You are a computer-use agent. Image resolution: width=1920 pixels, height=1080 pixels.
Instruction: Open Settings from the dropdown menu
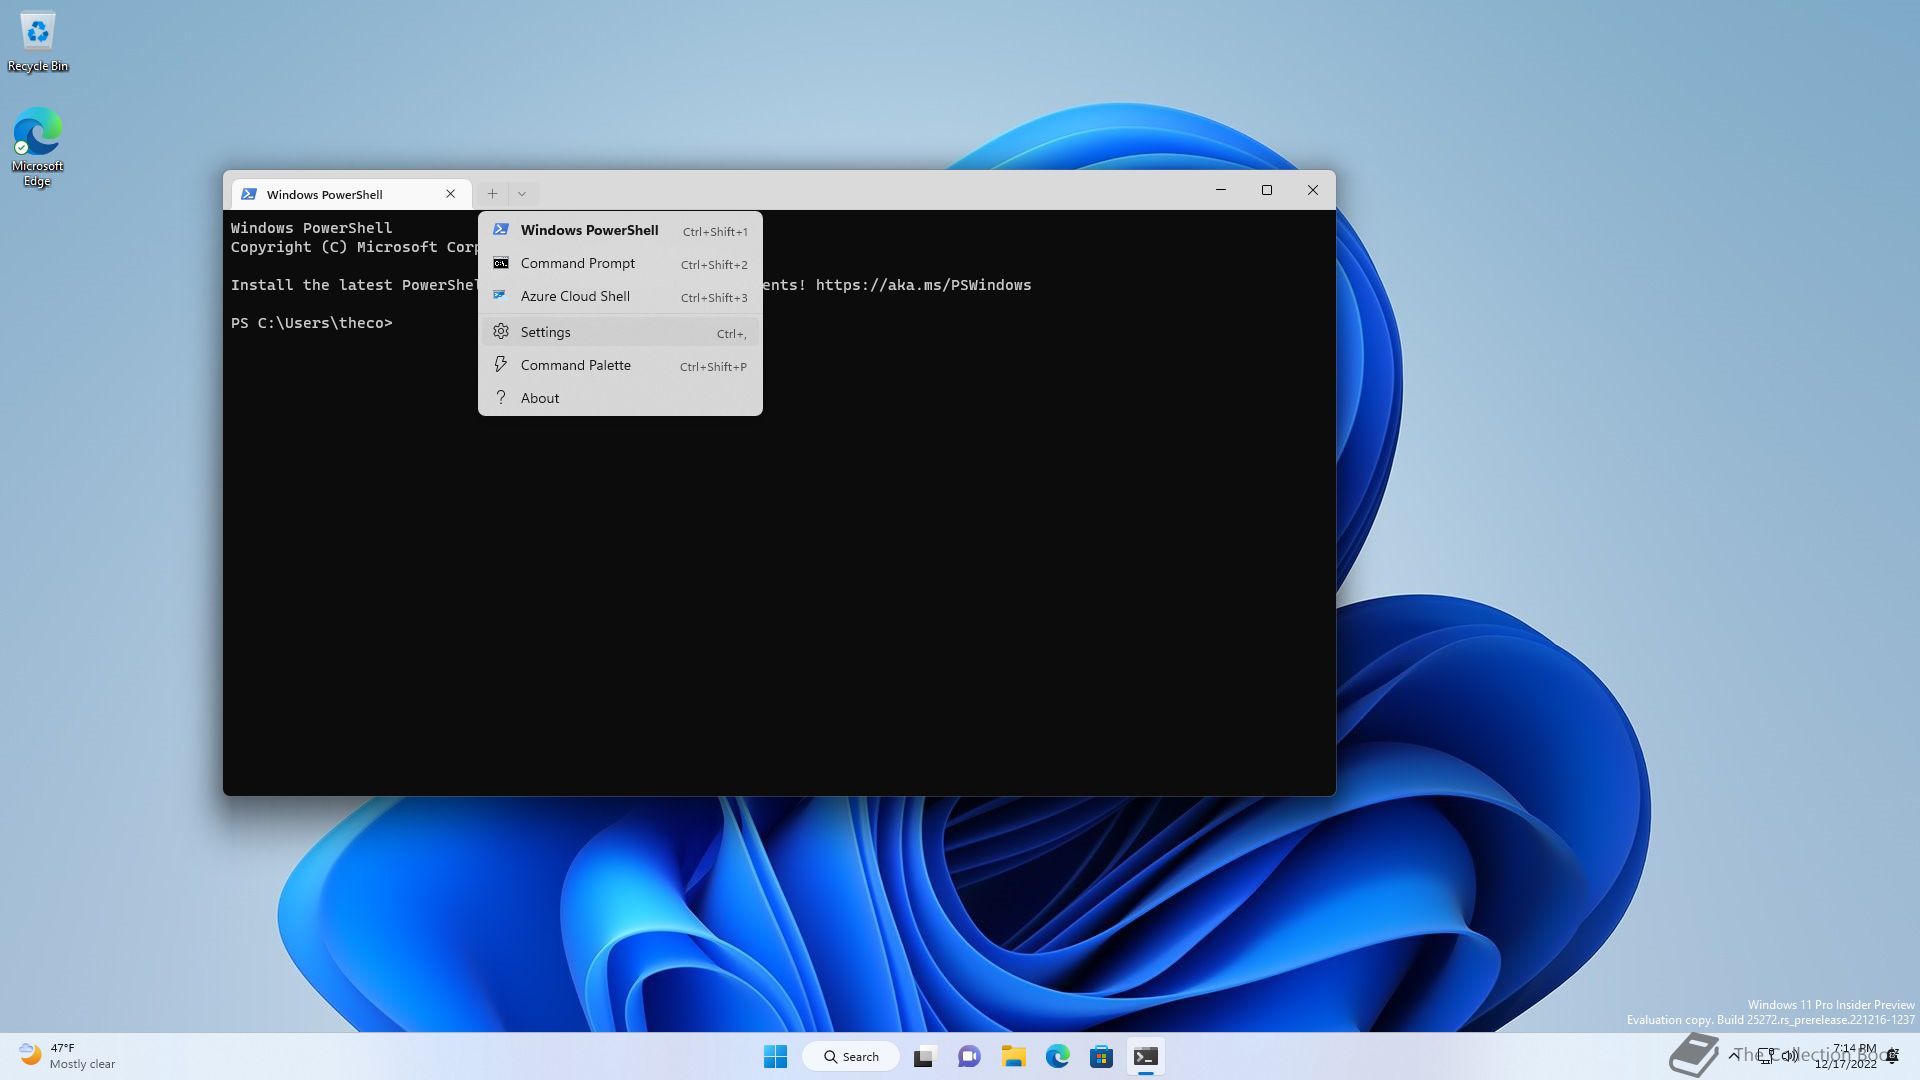[x=620, y=332]
